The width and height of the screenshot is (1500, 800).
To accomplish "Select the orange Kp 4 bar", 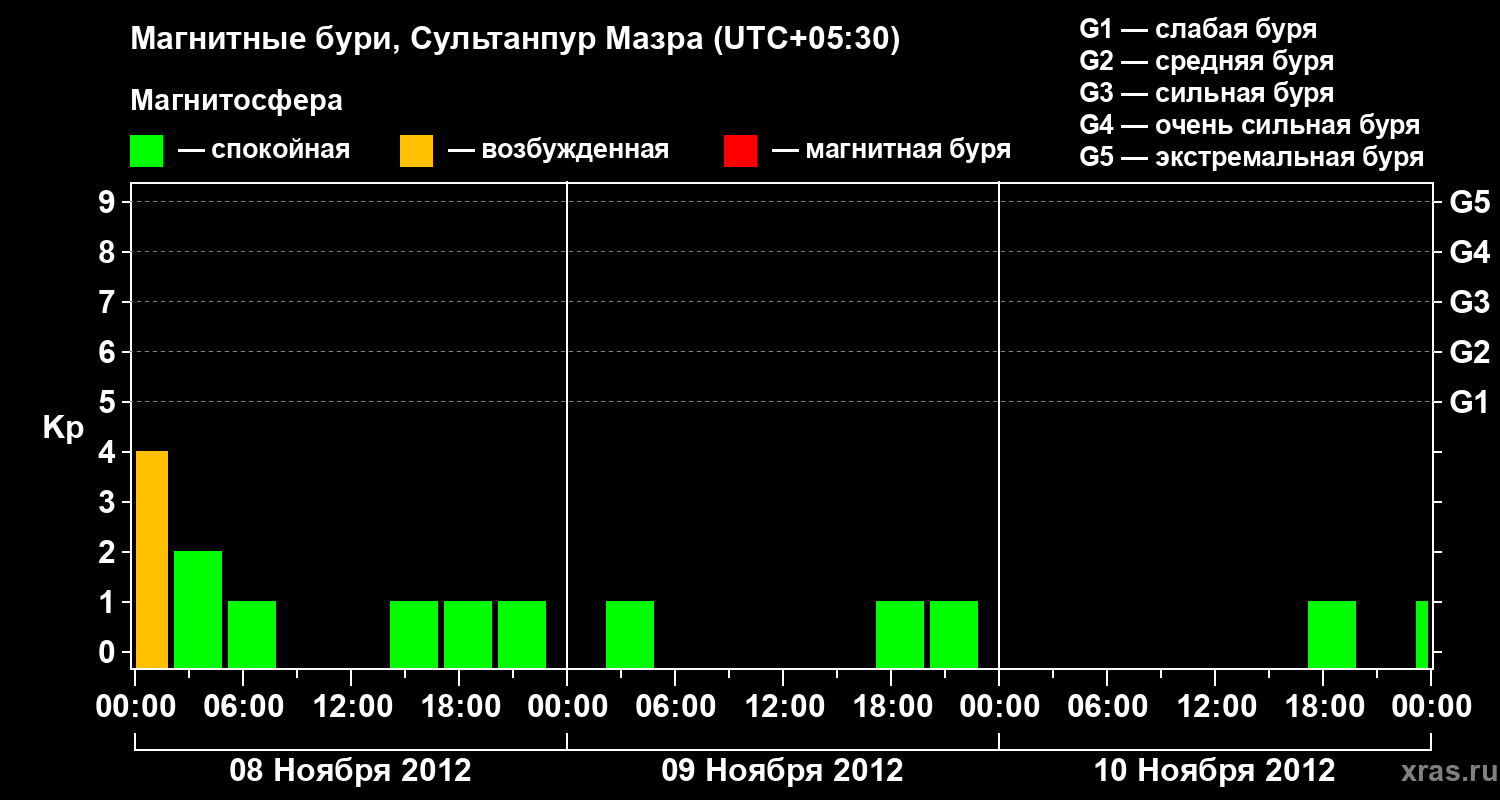I will pos(152,559).
